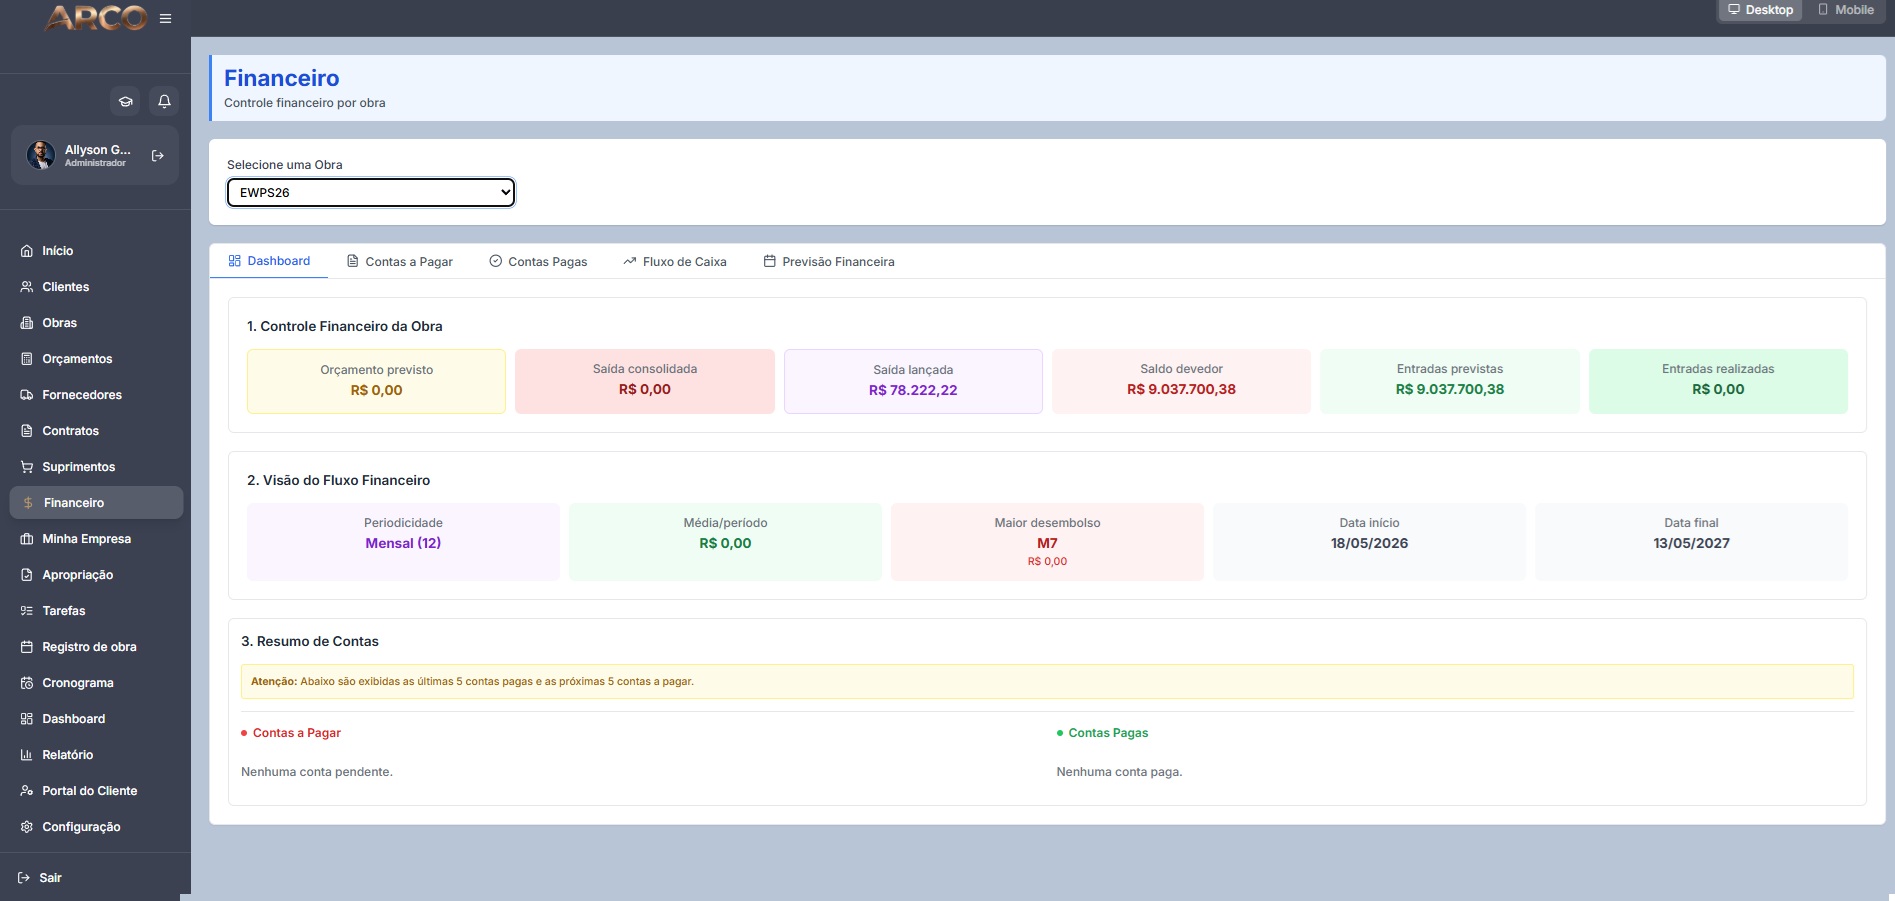The height and width of the screenshot is (901, 1895).
Task: Click the Suprimentos shopping cart icon
Action: [27, 467]
